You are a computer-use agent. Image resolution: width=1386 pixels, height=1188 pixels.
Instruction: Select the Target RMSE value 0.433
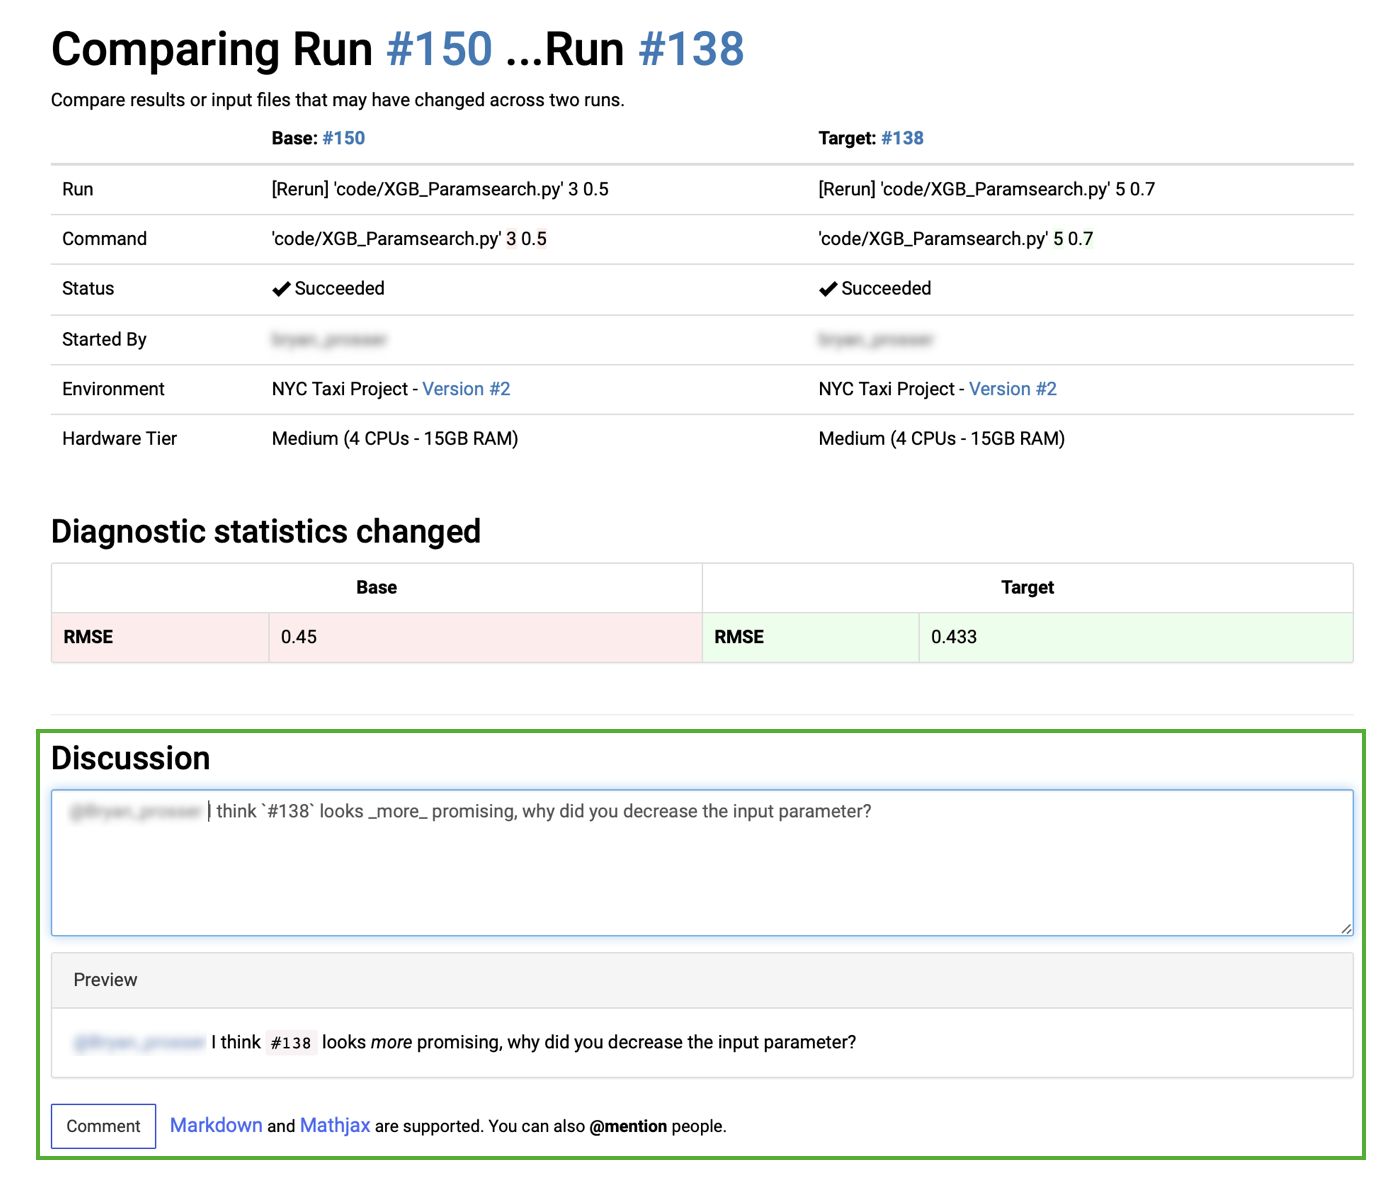[954, 637]
